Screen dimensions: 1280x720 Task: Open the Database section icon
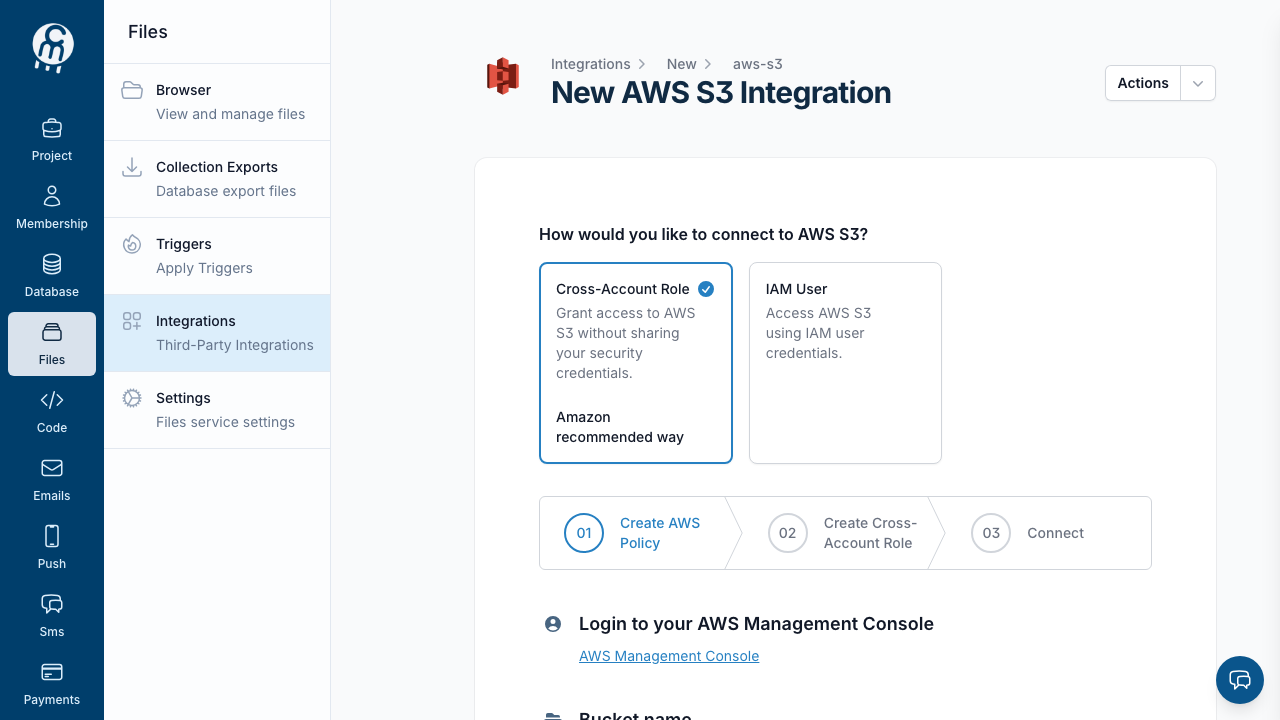(52, 264)
